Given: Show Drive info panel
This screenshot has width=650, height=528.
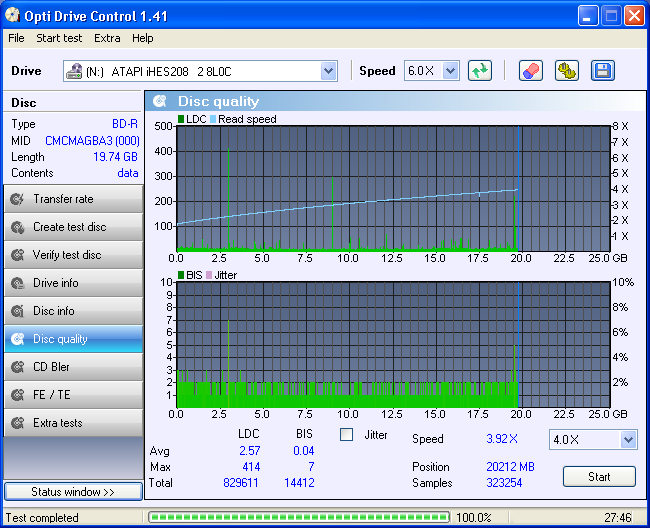Looking at the screenshot, I should 73,283.
